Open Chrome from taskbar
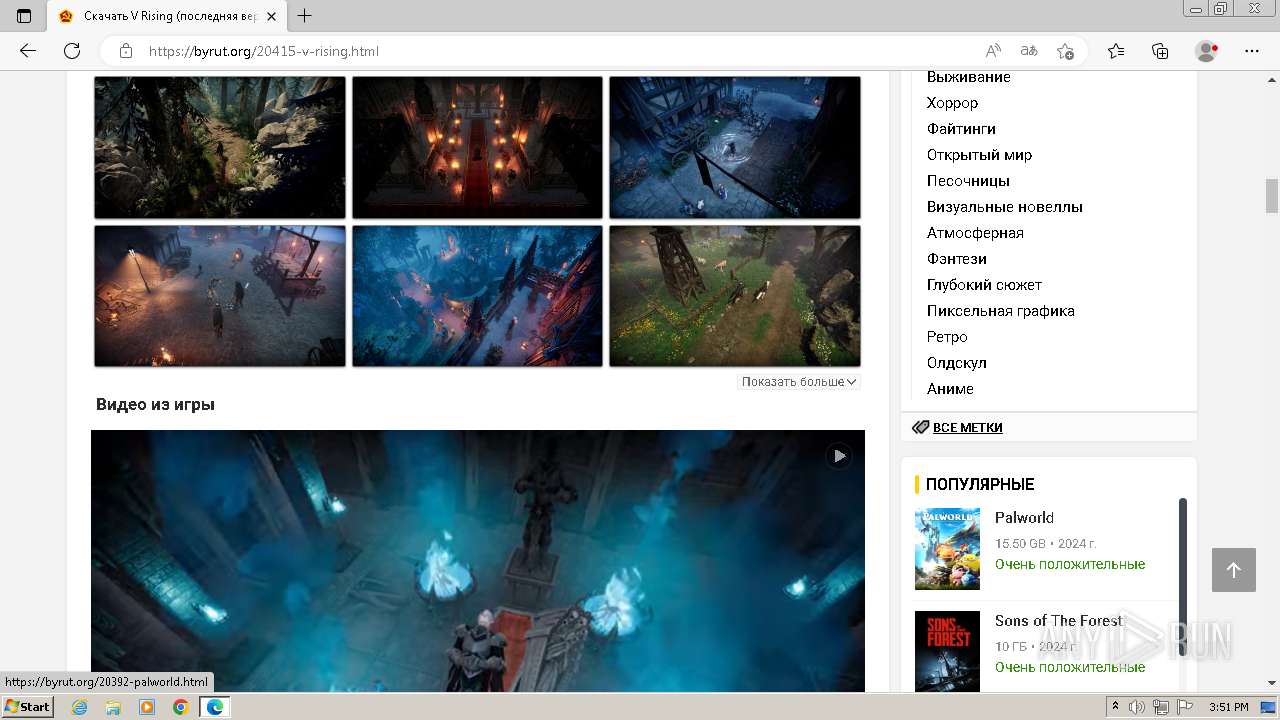The height and width of the screenshot is (720, 1280). (180, 707)
